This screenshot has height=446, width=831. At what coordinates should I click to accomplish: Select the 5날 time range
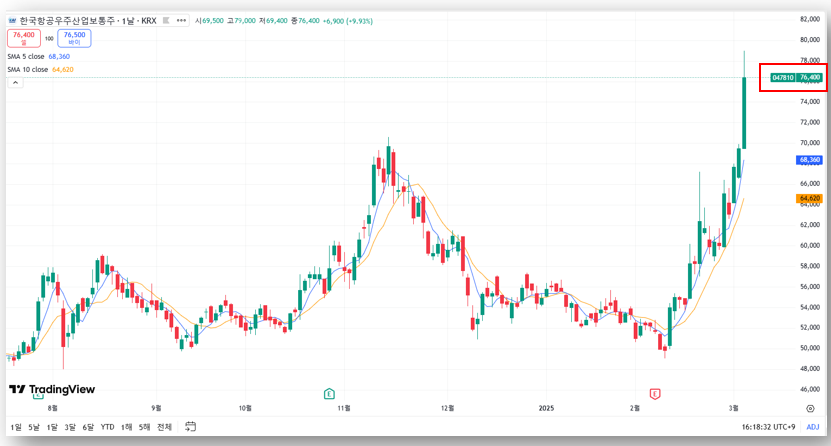click(x=34, y=427)
